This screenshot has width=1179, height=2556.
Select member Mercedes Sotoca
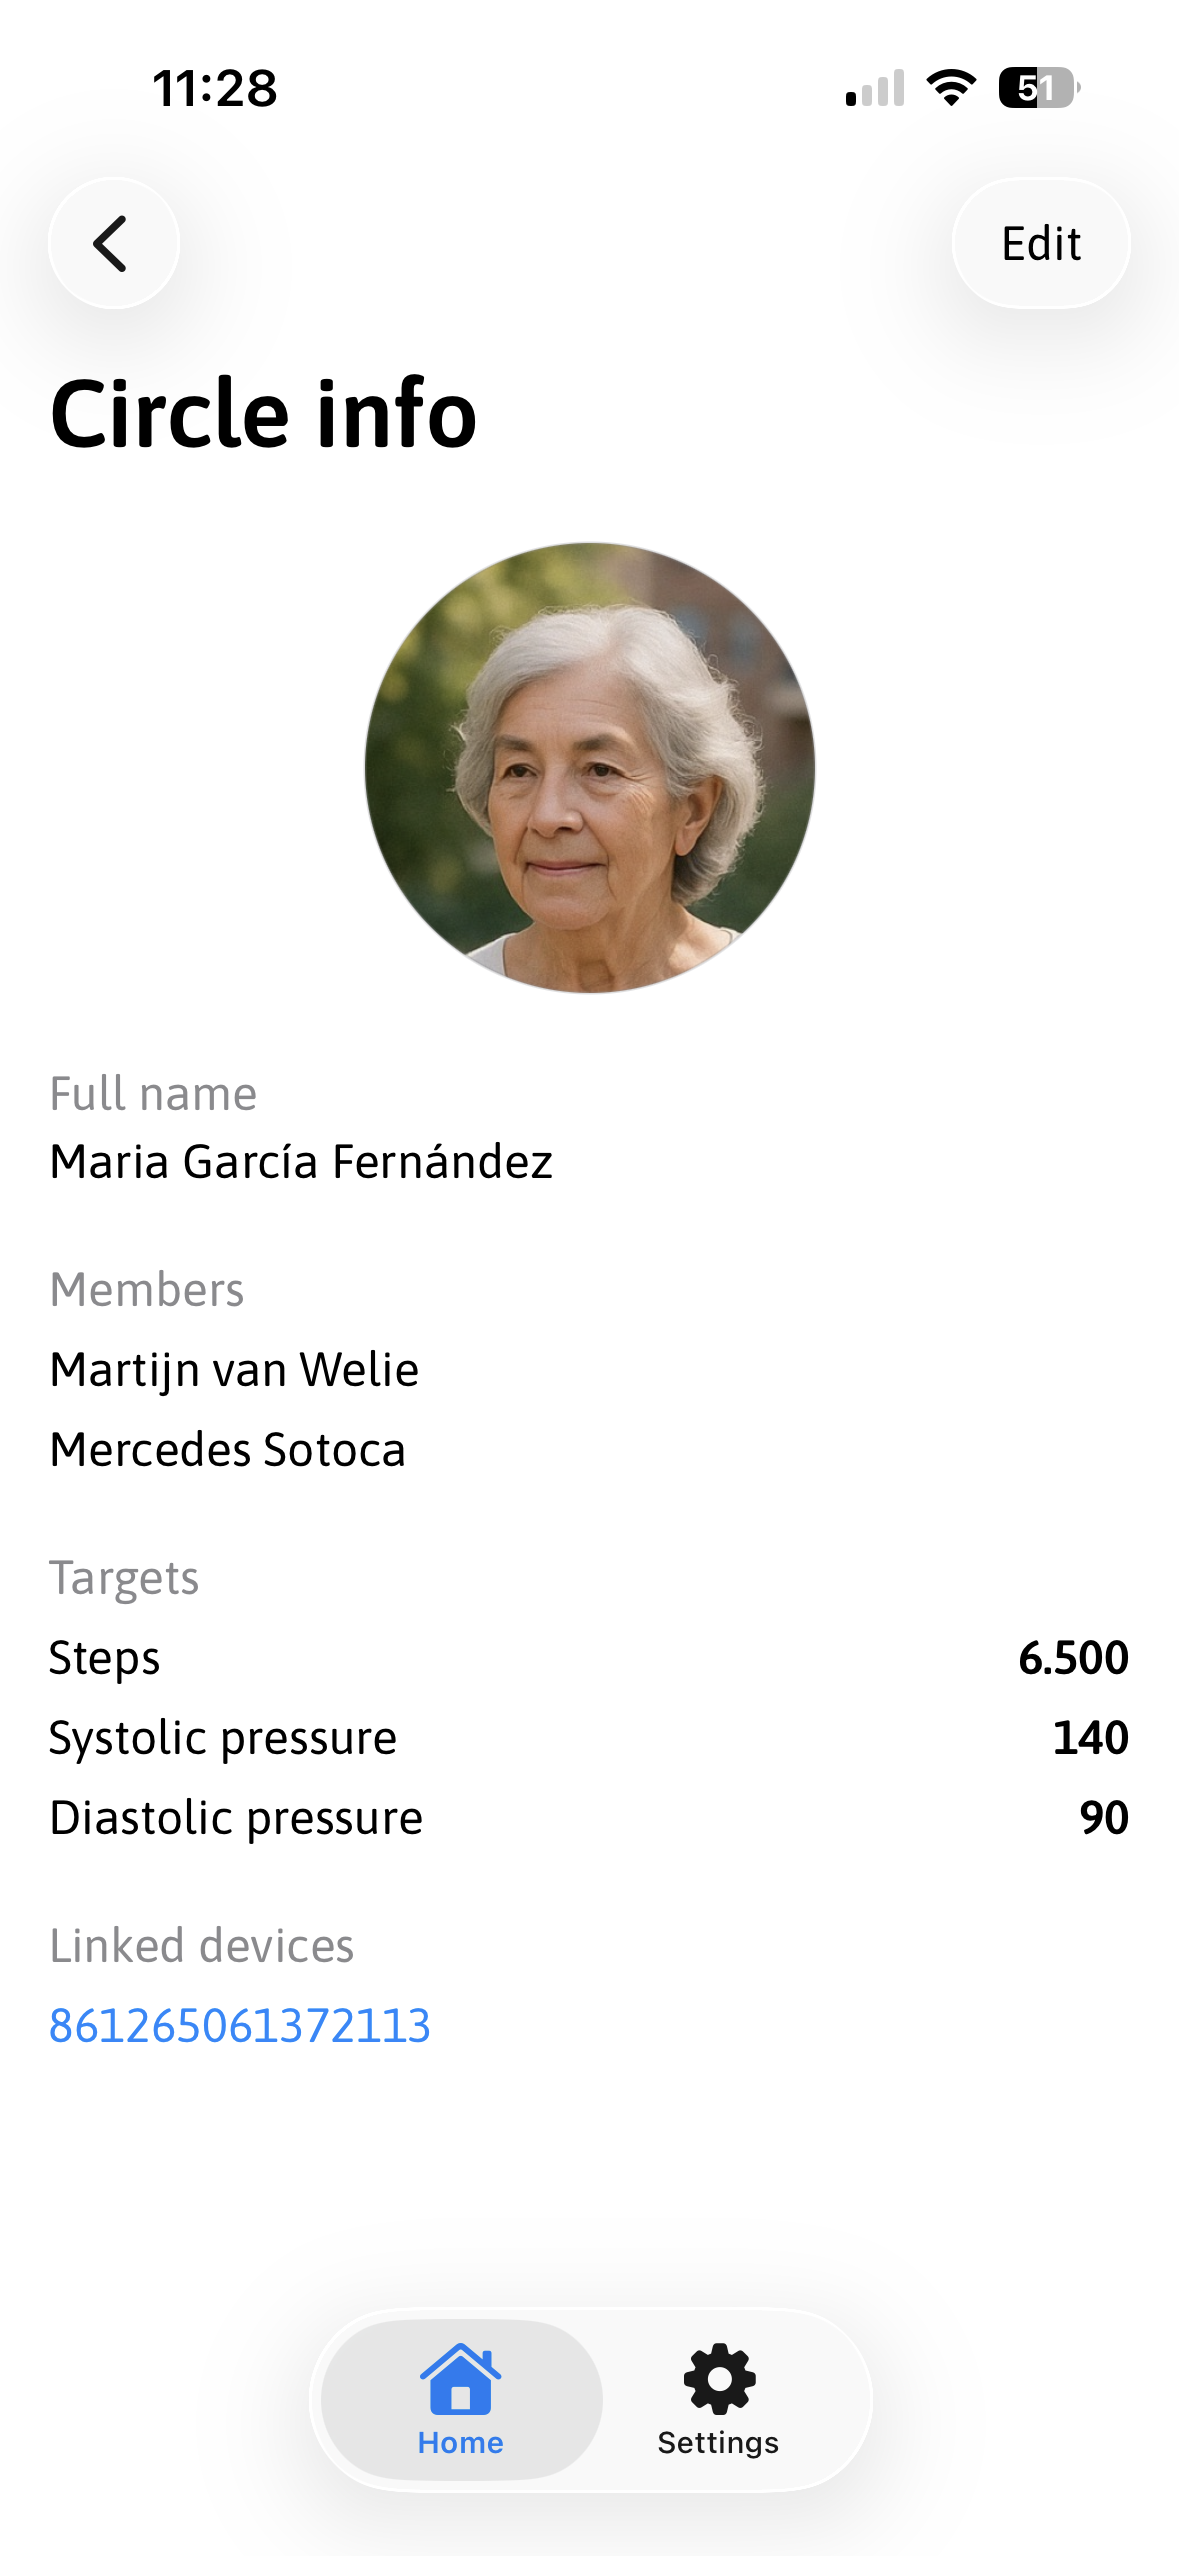pyautogui.click(x=228, y=1450)
